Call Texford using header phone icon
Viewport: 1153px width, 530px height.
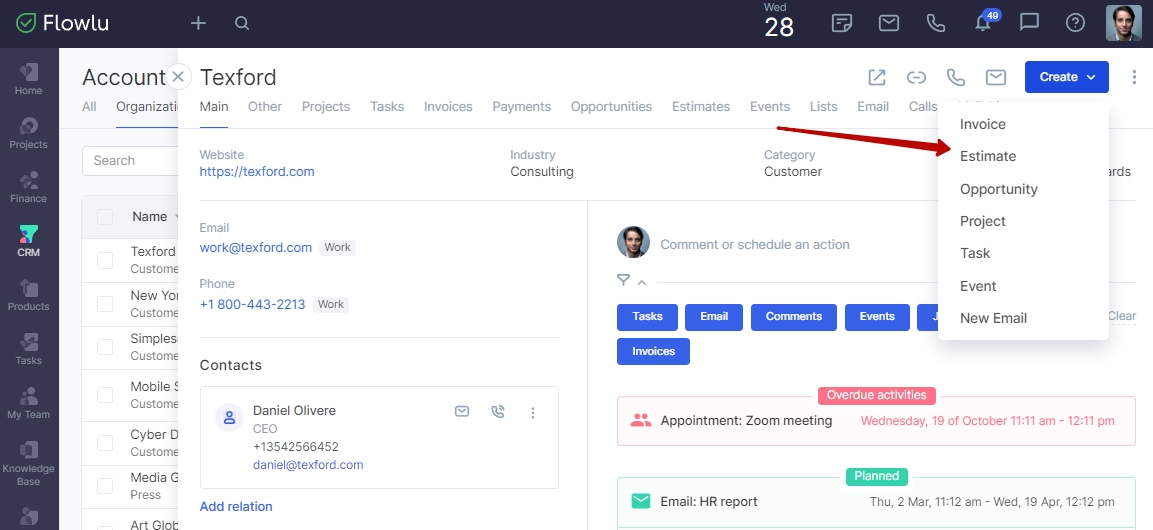955,77
